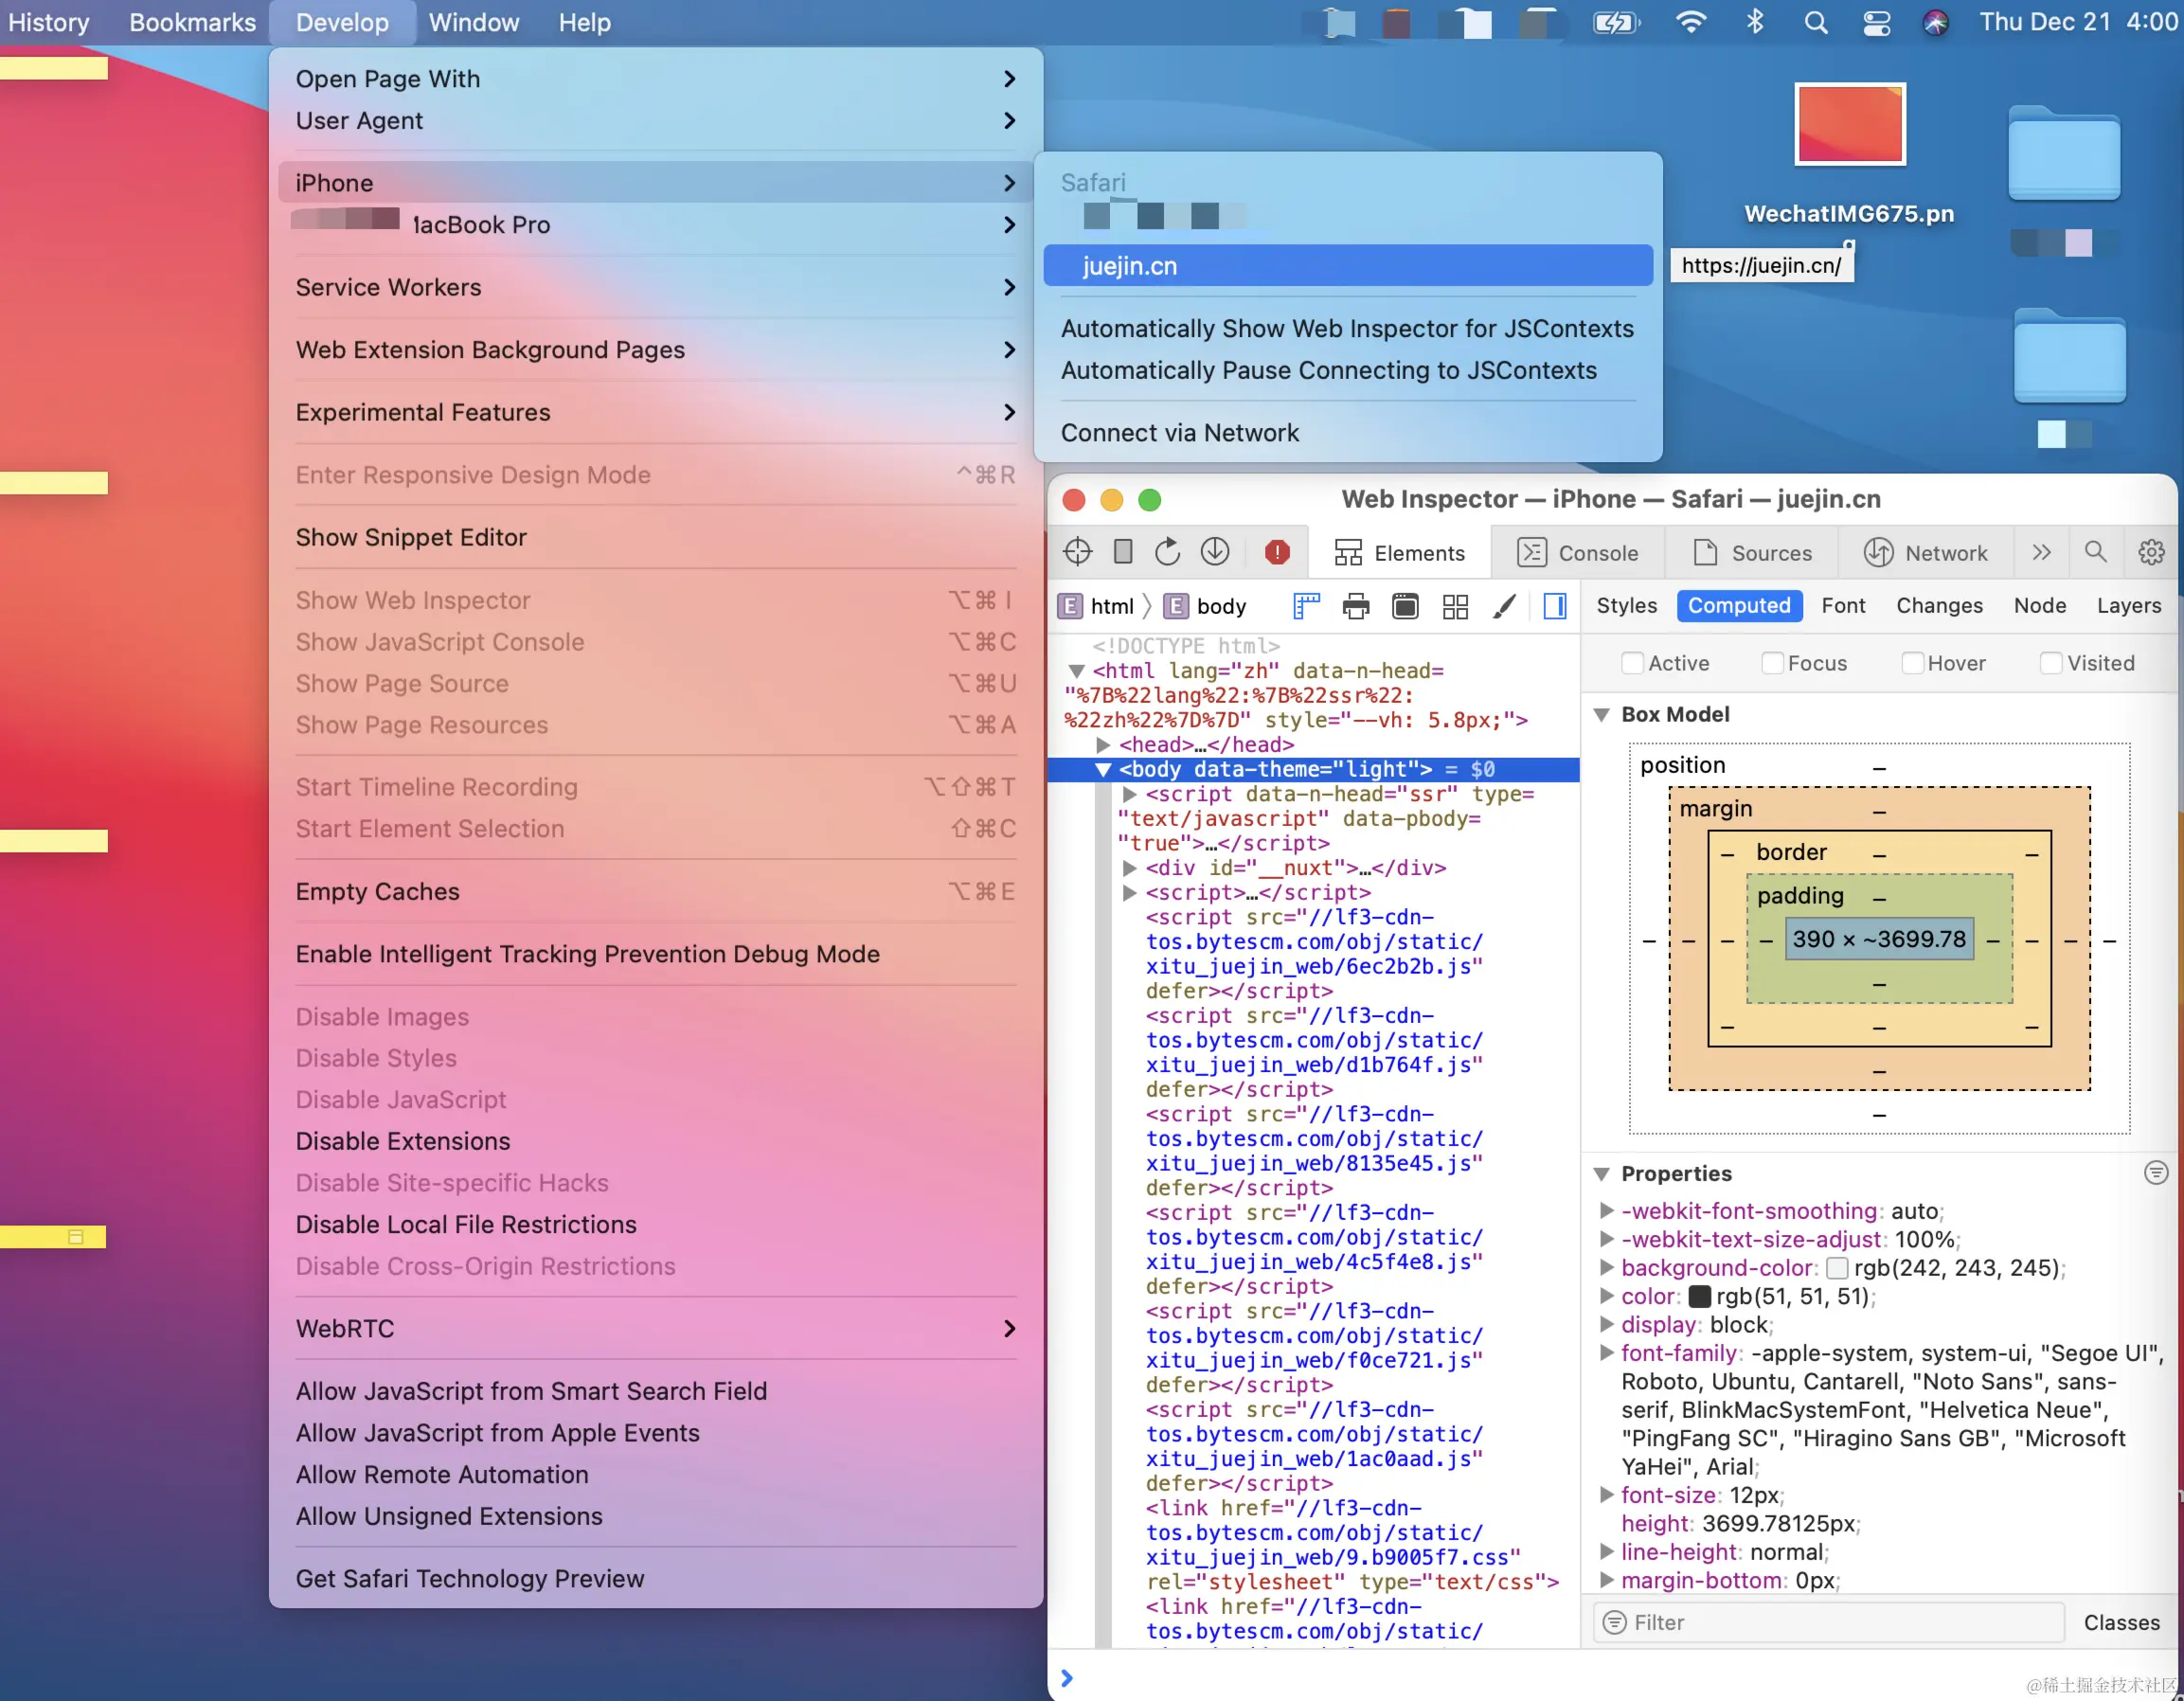
Task: Reload the inspected page
Action: 1167,552
